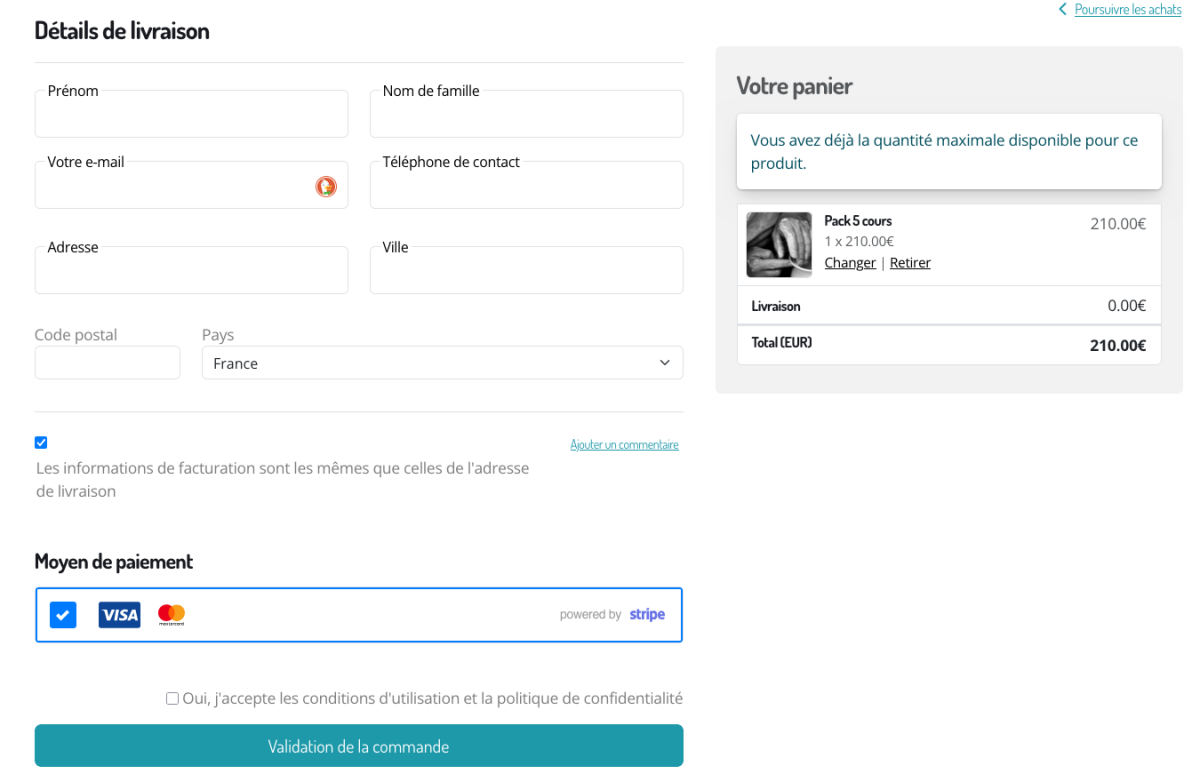Remove the item with Retirer link
The height and width of the screenshot is (774, 1200).
pos(910,263)
